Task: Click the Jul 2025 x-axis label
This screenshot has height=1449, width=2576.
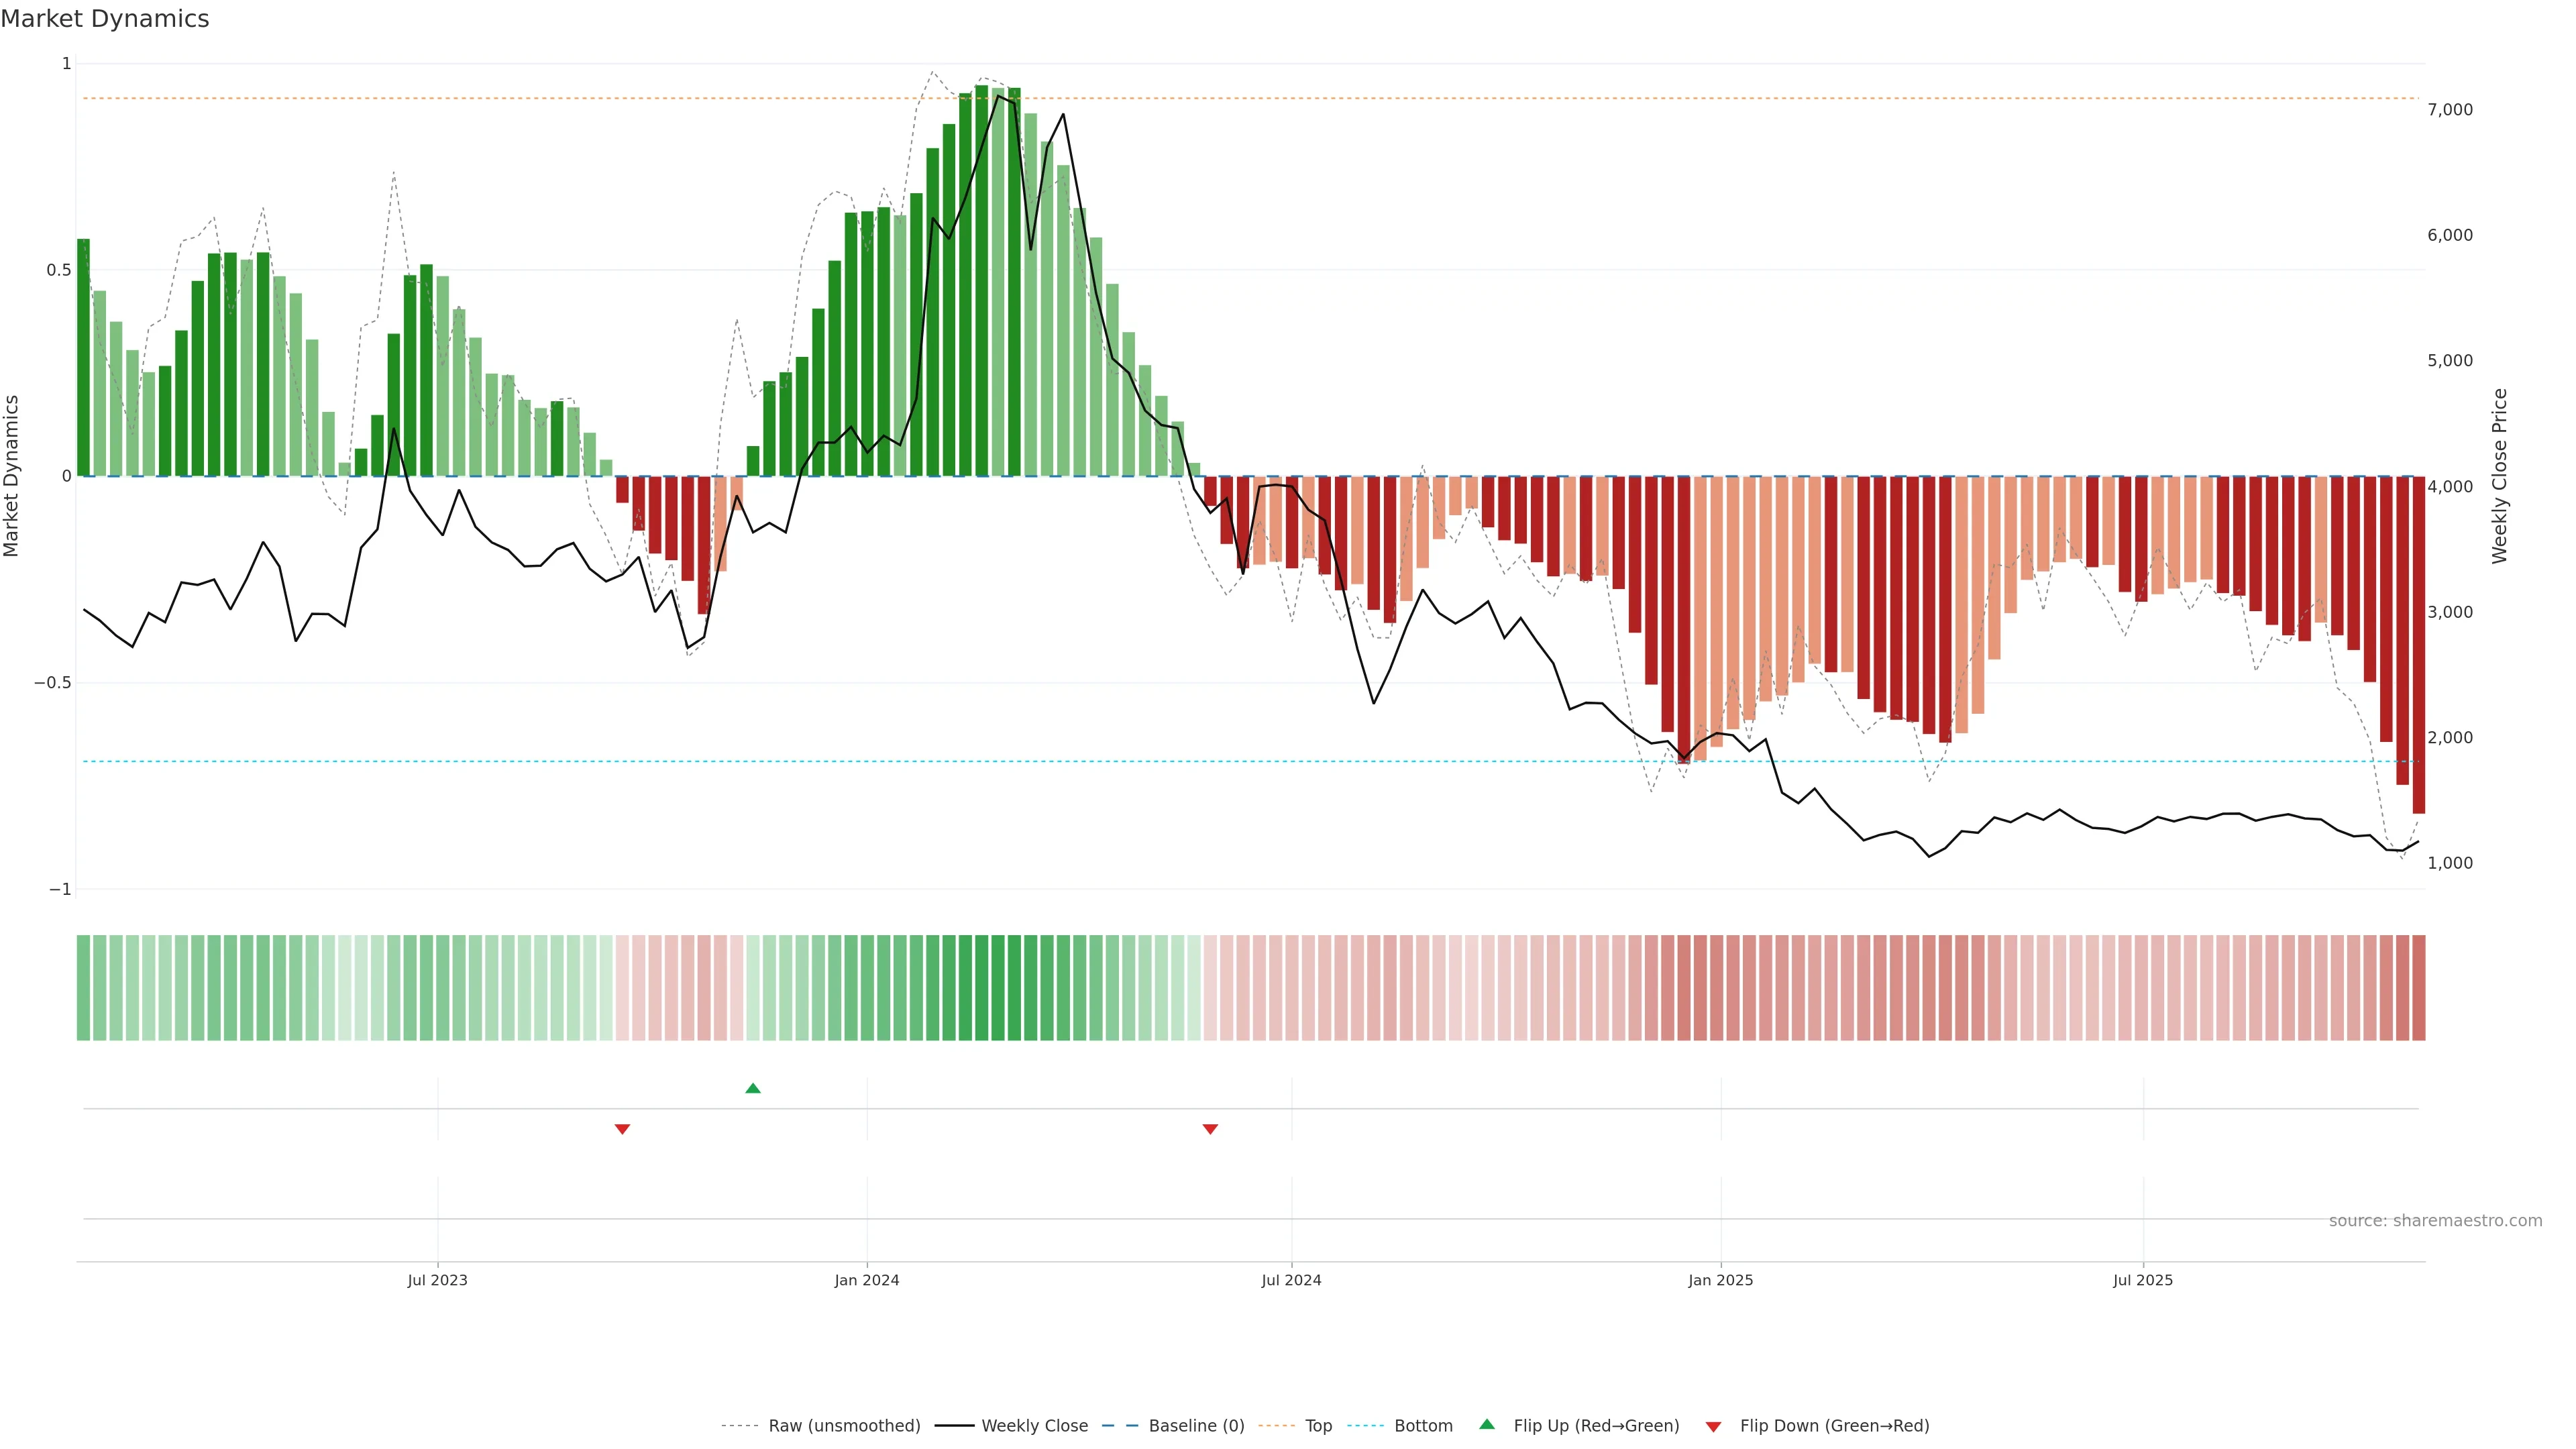Action: coord(2142,1280)
